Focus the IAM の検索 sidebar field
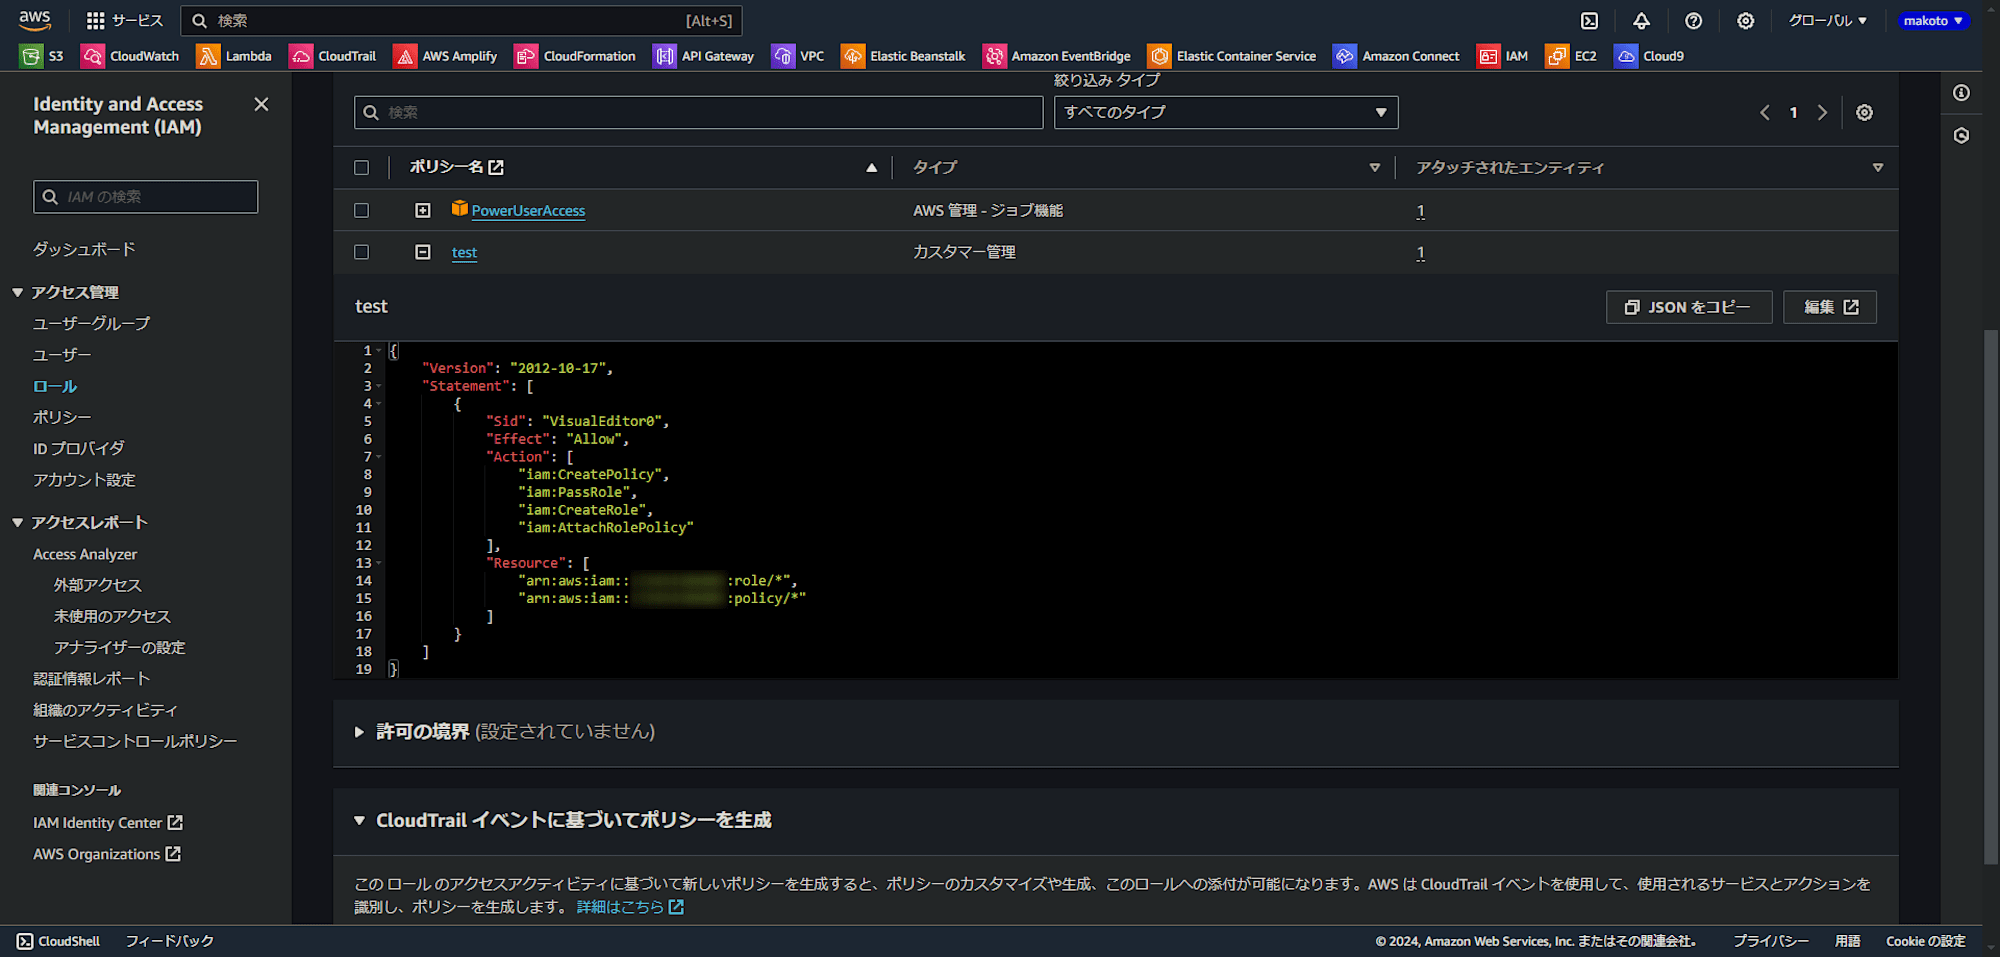The image size is (2000, 957). coord(146,197)
